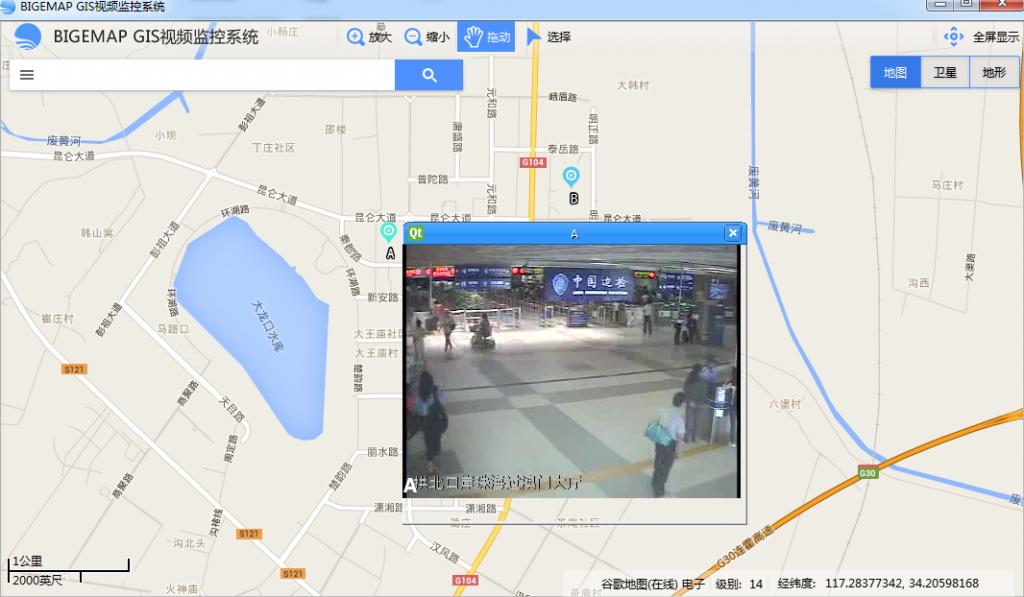Click the 1公里 scale bar
The height and width of the screenshot is (597, 1024).
point(68,565)
